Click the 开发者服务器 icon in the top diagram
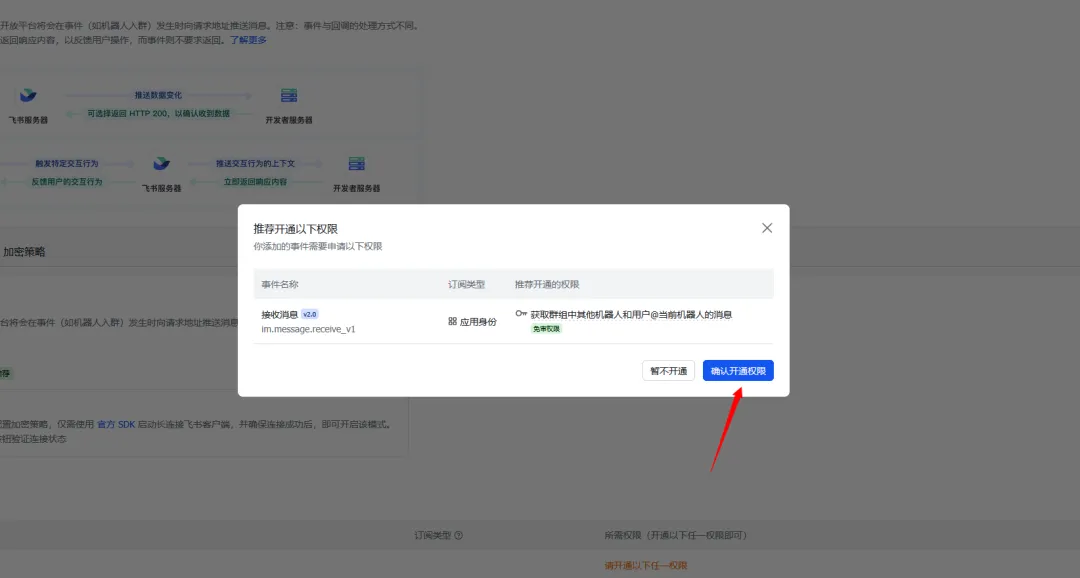This screenshot has width=1080, height=578. [x=289, y=95]
